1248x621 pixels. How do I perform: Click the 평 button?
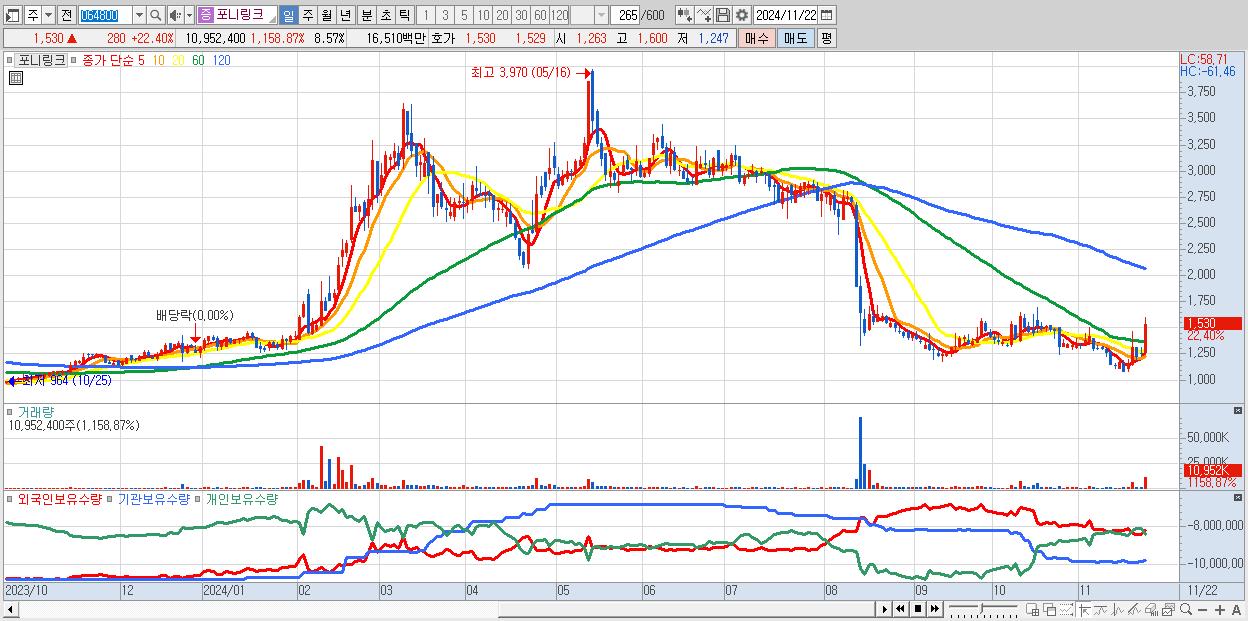click(x=826, y=38)
